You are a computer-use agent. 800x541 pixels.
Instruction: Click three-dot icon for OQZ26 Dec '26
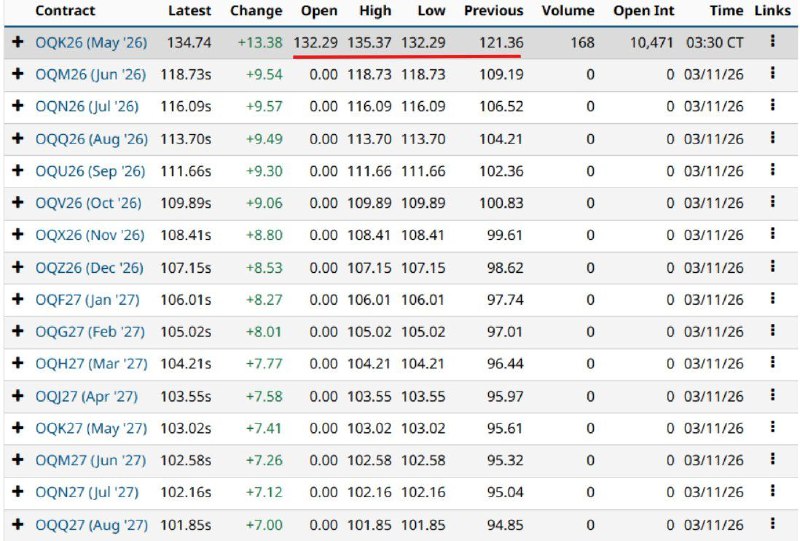772,267
